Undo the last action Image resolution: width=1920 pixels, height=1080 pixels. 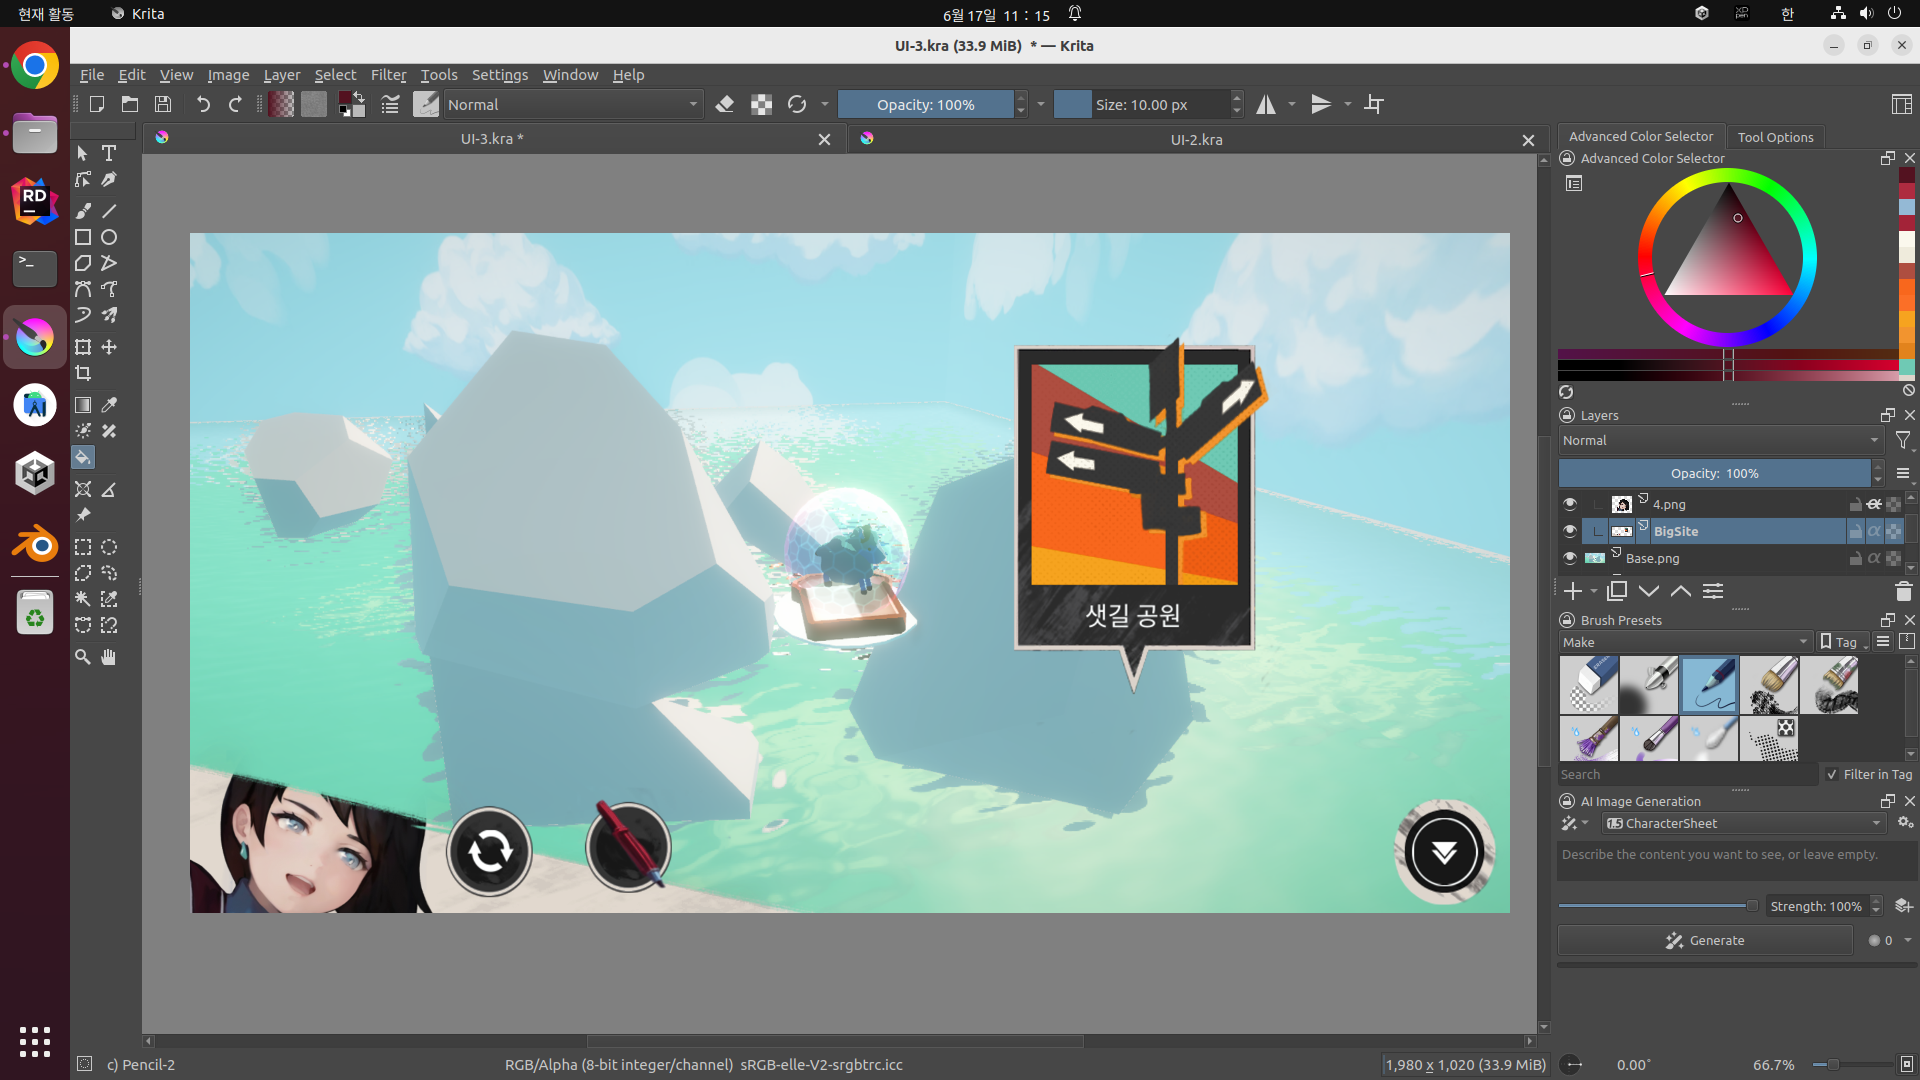click(203, 104)
